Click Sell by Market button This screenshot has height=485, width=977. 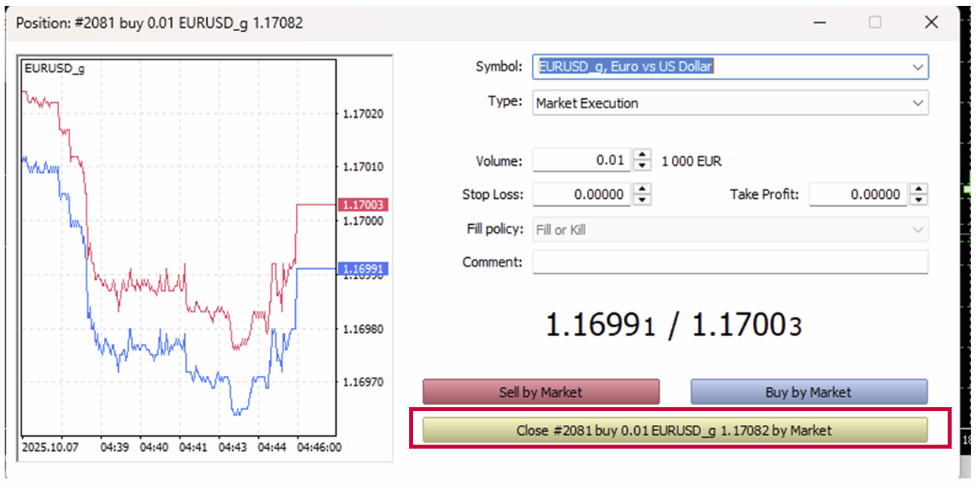[541, 392]
